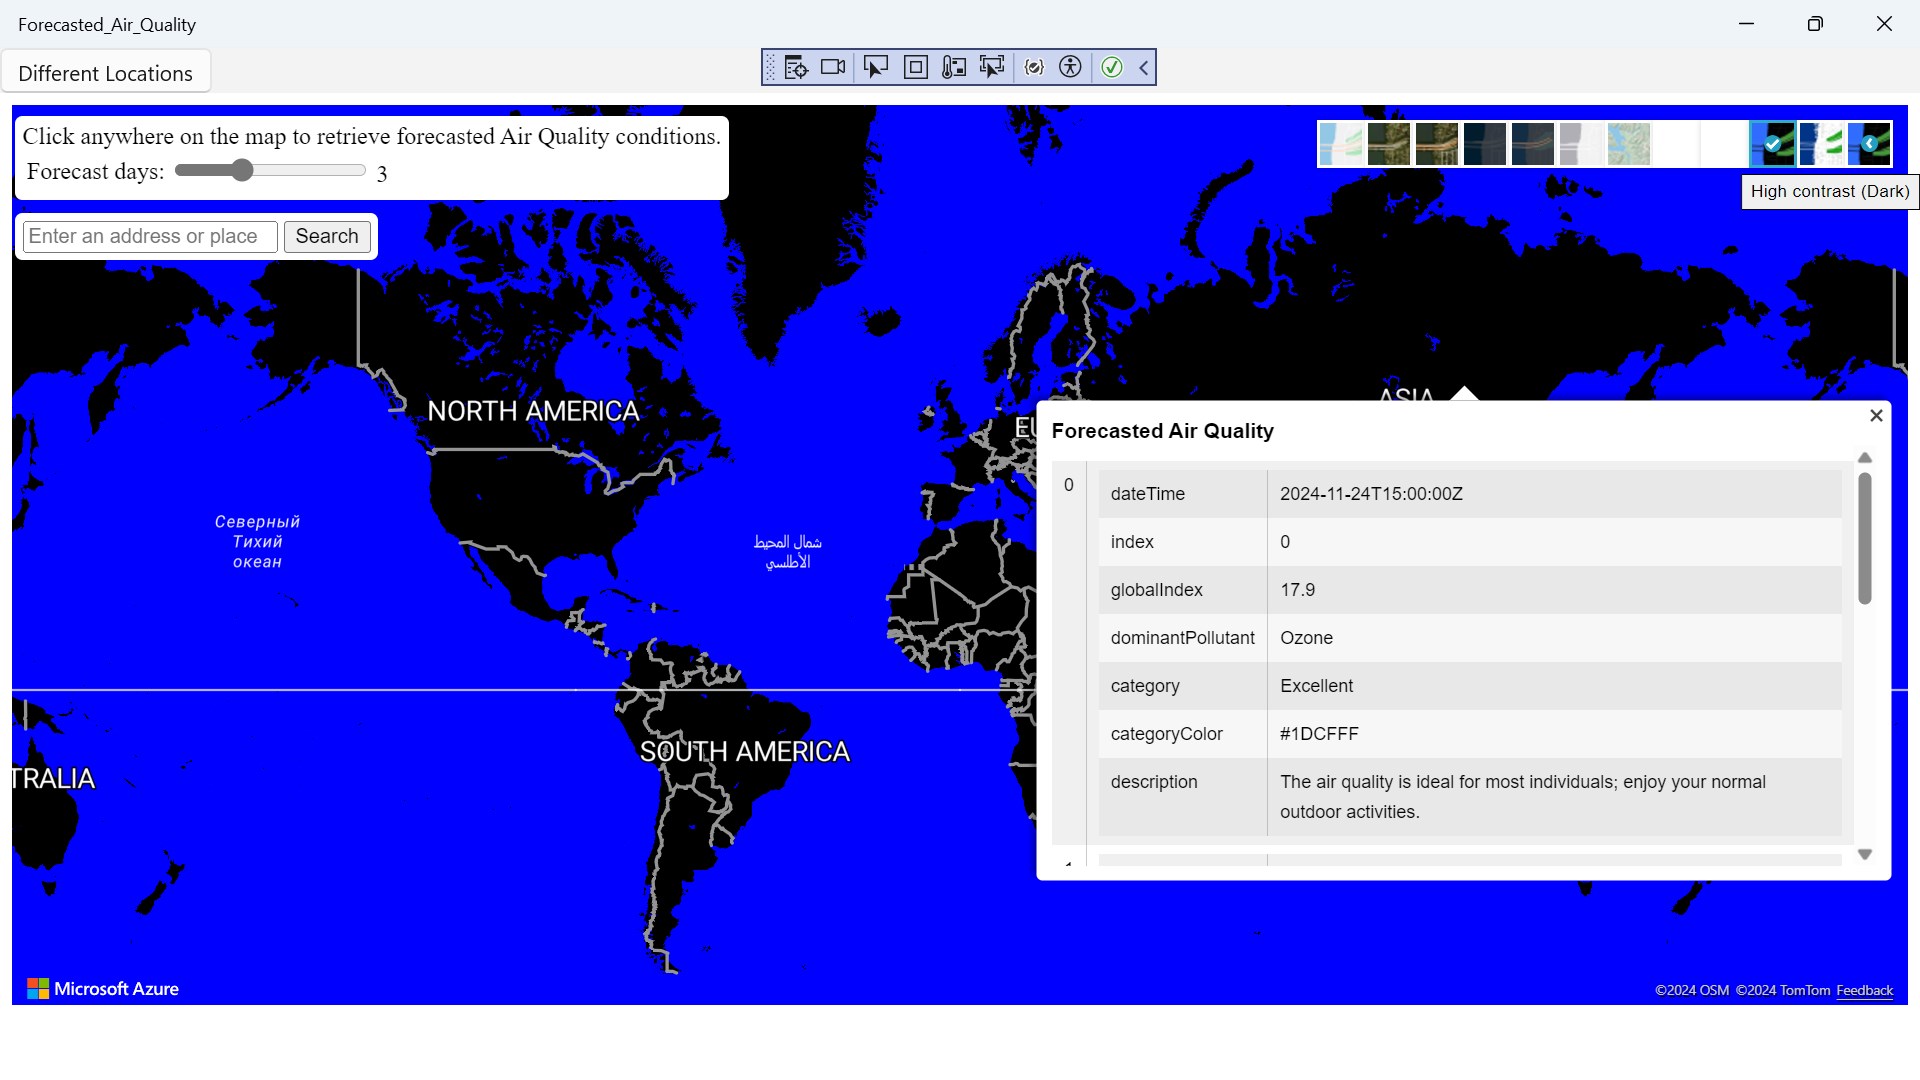Open the Feedback link
The image size is (1920, 1080).
coord(1864,990)
